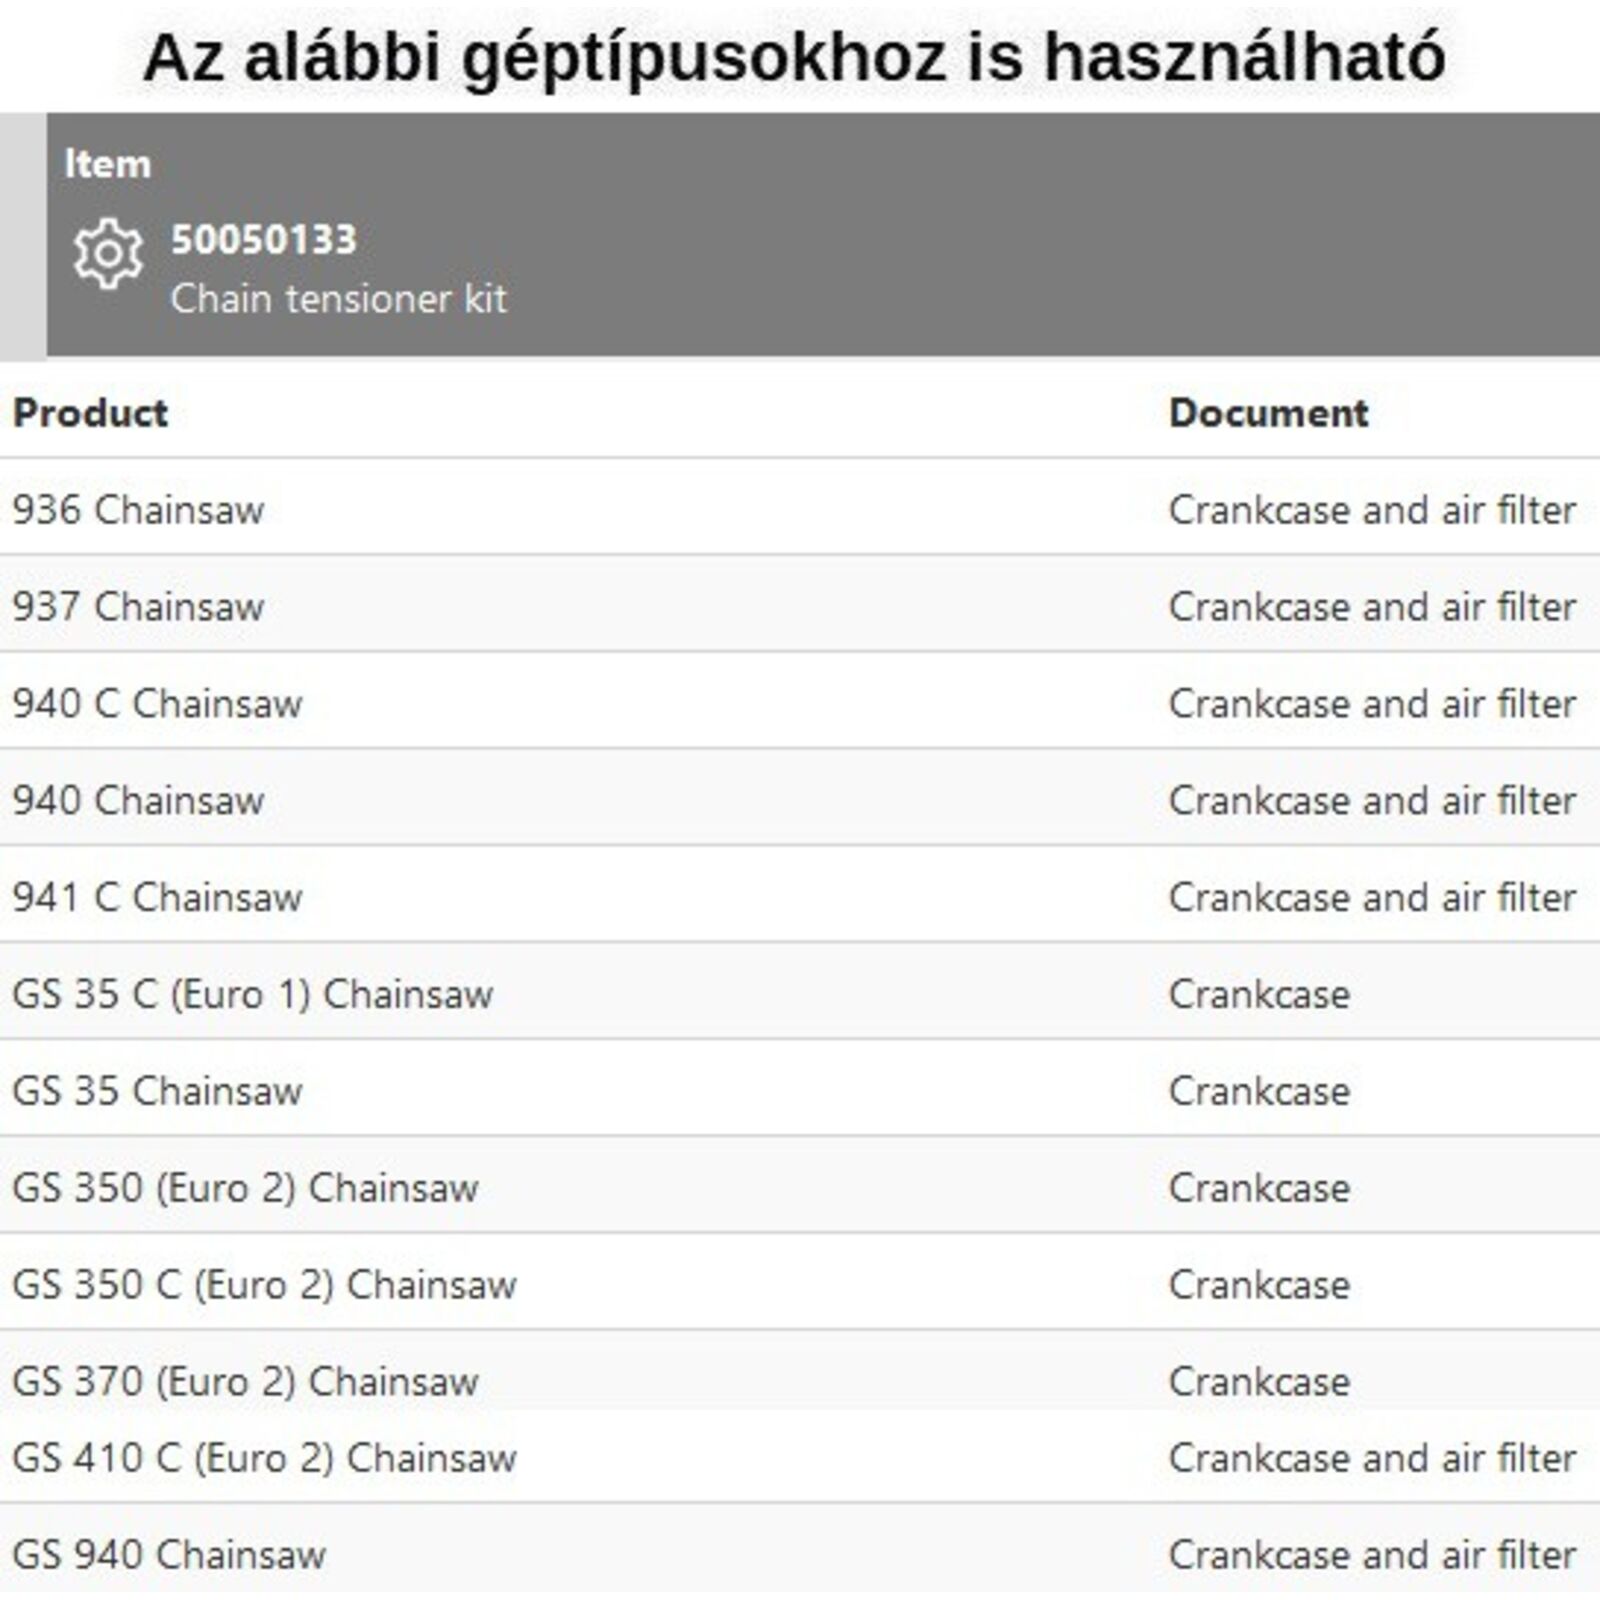Open the 937 Chainsaw product row

pos(138,607)
